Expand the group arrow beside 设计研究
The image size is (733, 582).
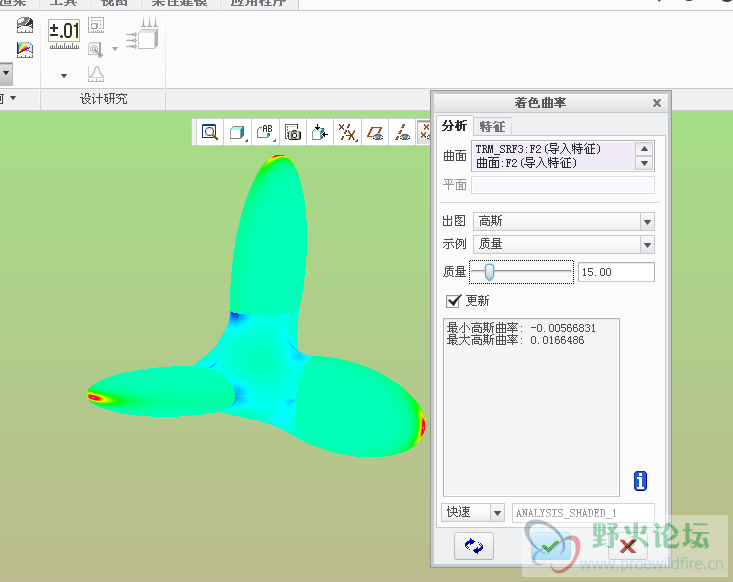tap(13, 98)
